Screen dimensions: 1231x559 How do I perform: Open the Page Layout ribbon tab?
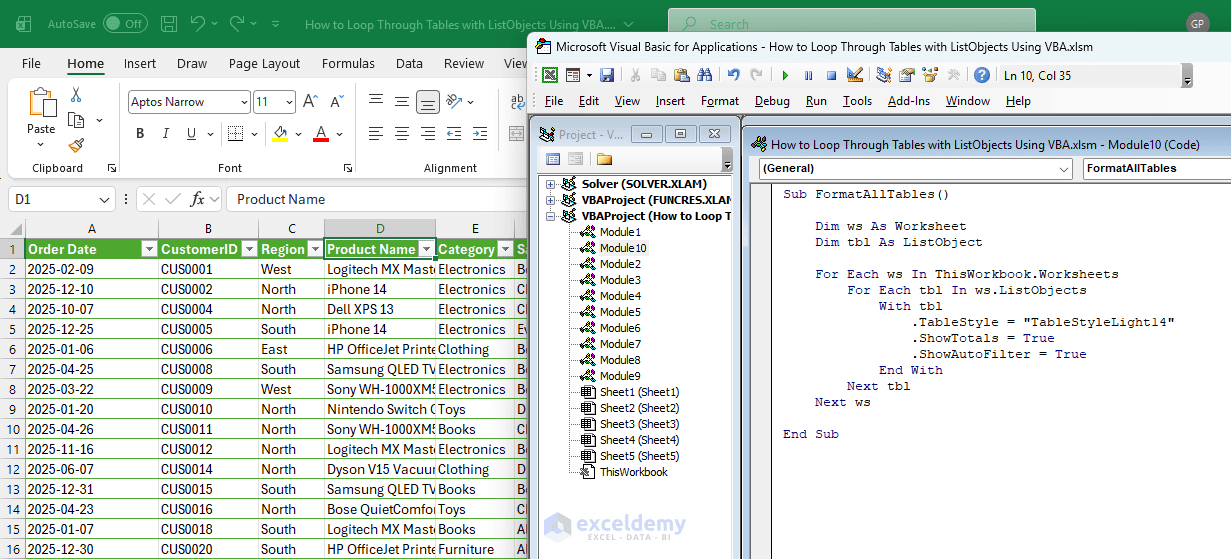[x=264, y=63]
